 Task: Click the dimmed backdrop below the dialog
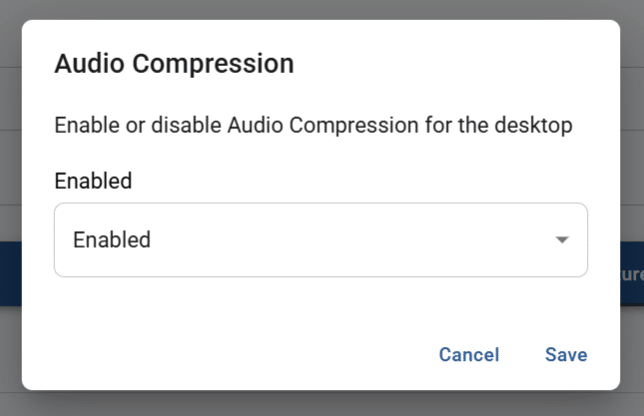point(320,403)
